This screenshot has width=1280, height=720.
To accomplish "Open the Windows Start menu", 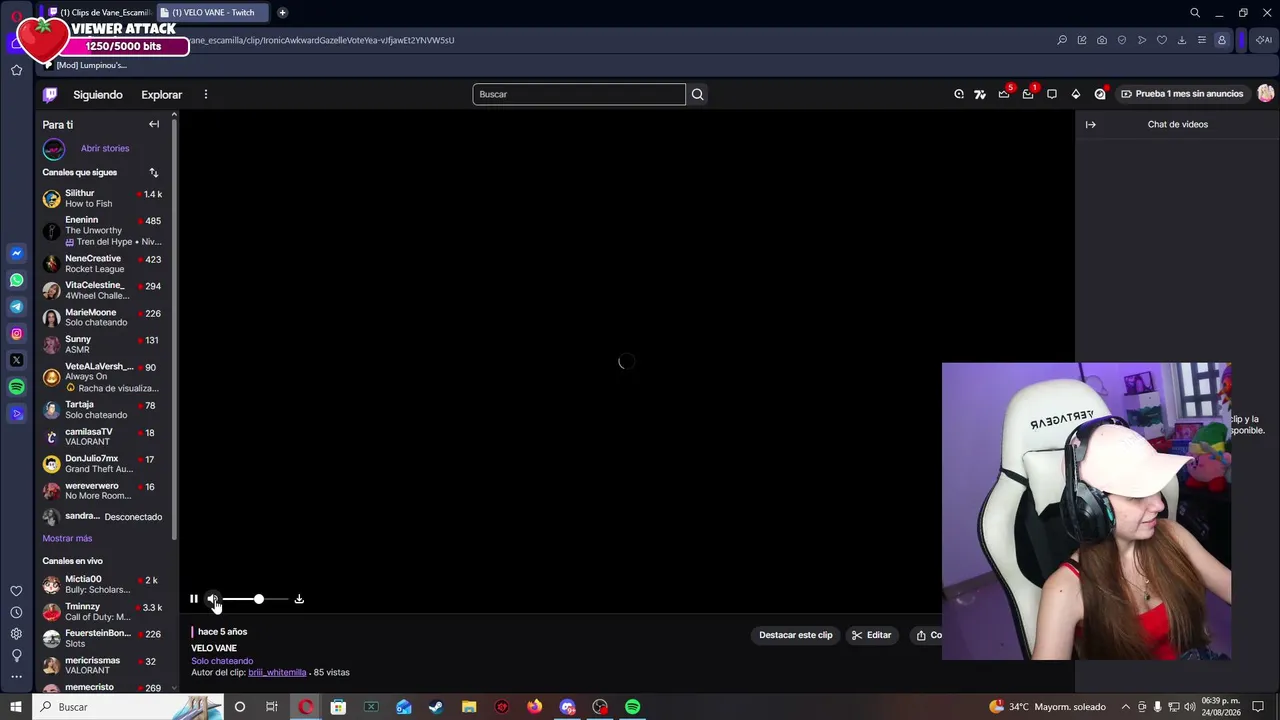I will 16,707.
